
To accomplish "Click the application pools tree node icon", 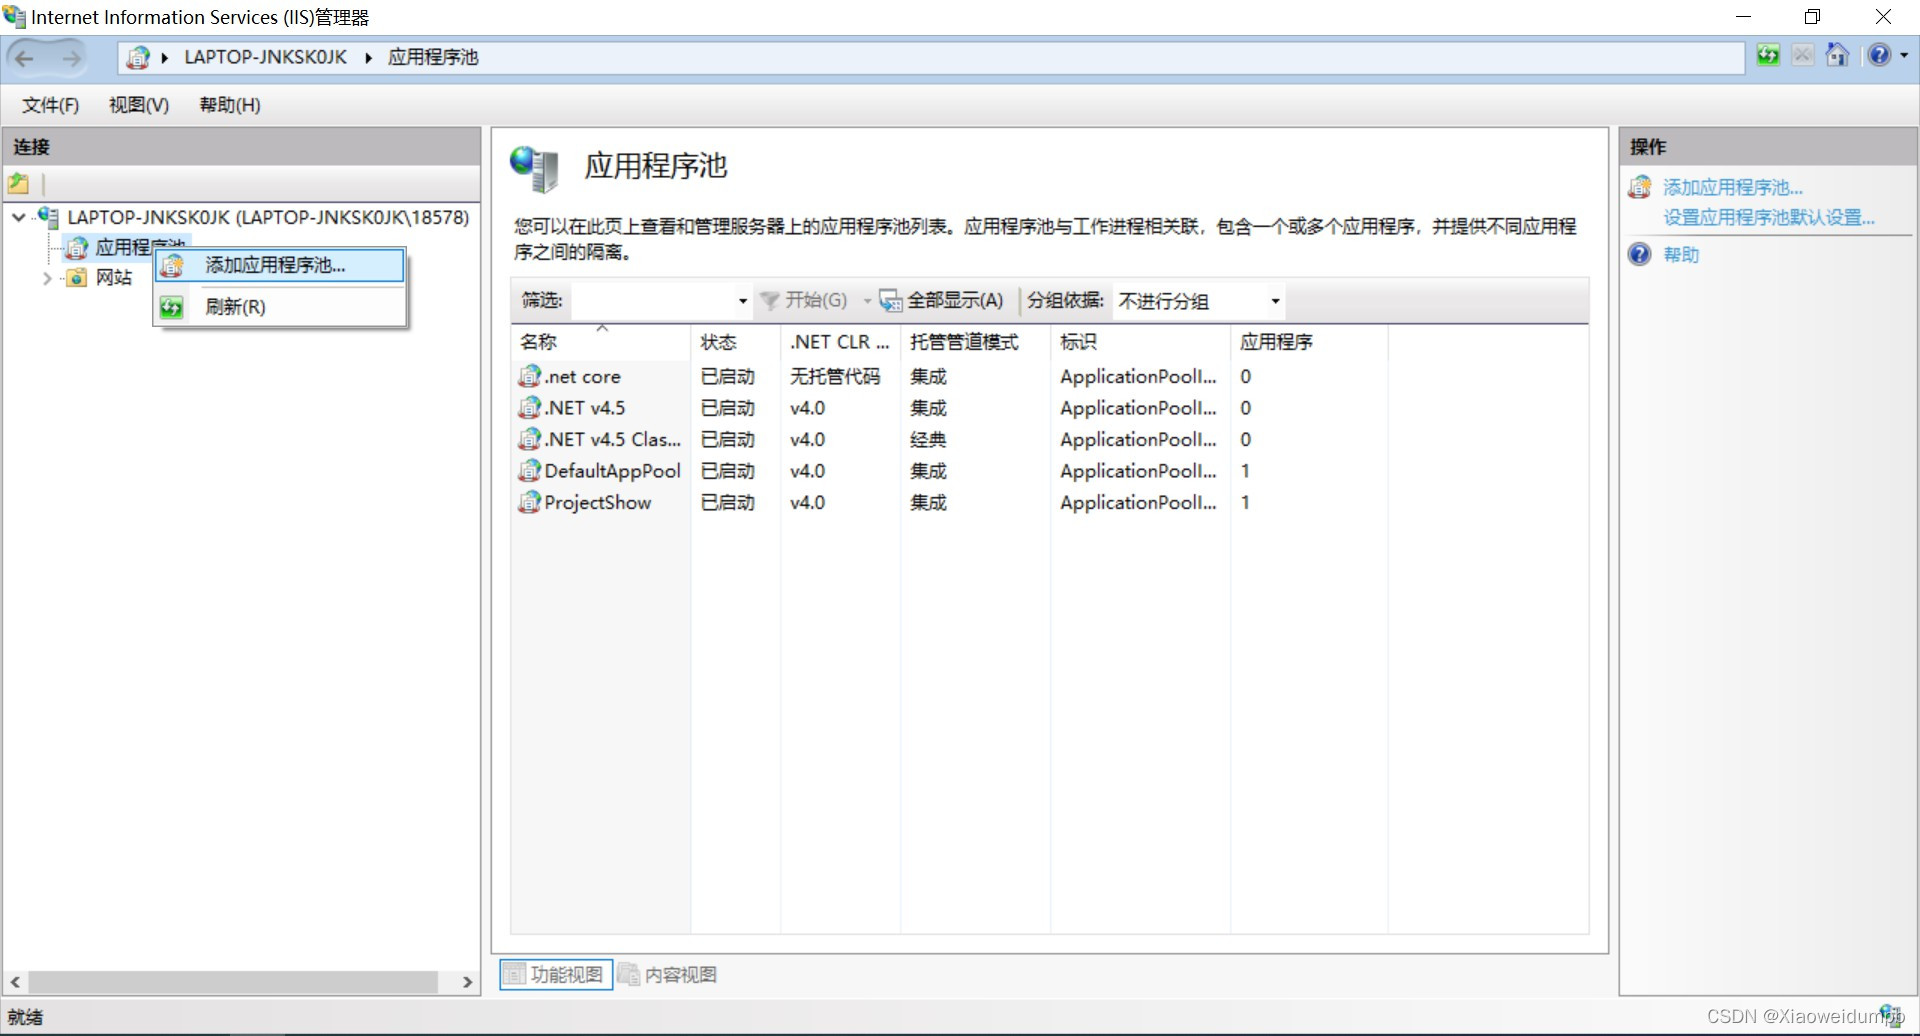I will (x=77, y=247).
